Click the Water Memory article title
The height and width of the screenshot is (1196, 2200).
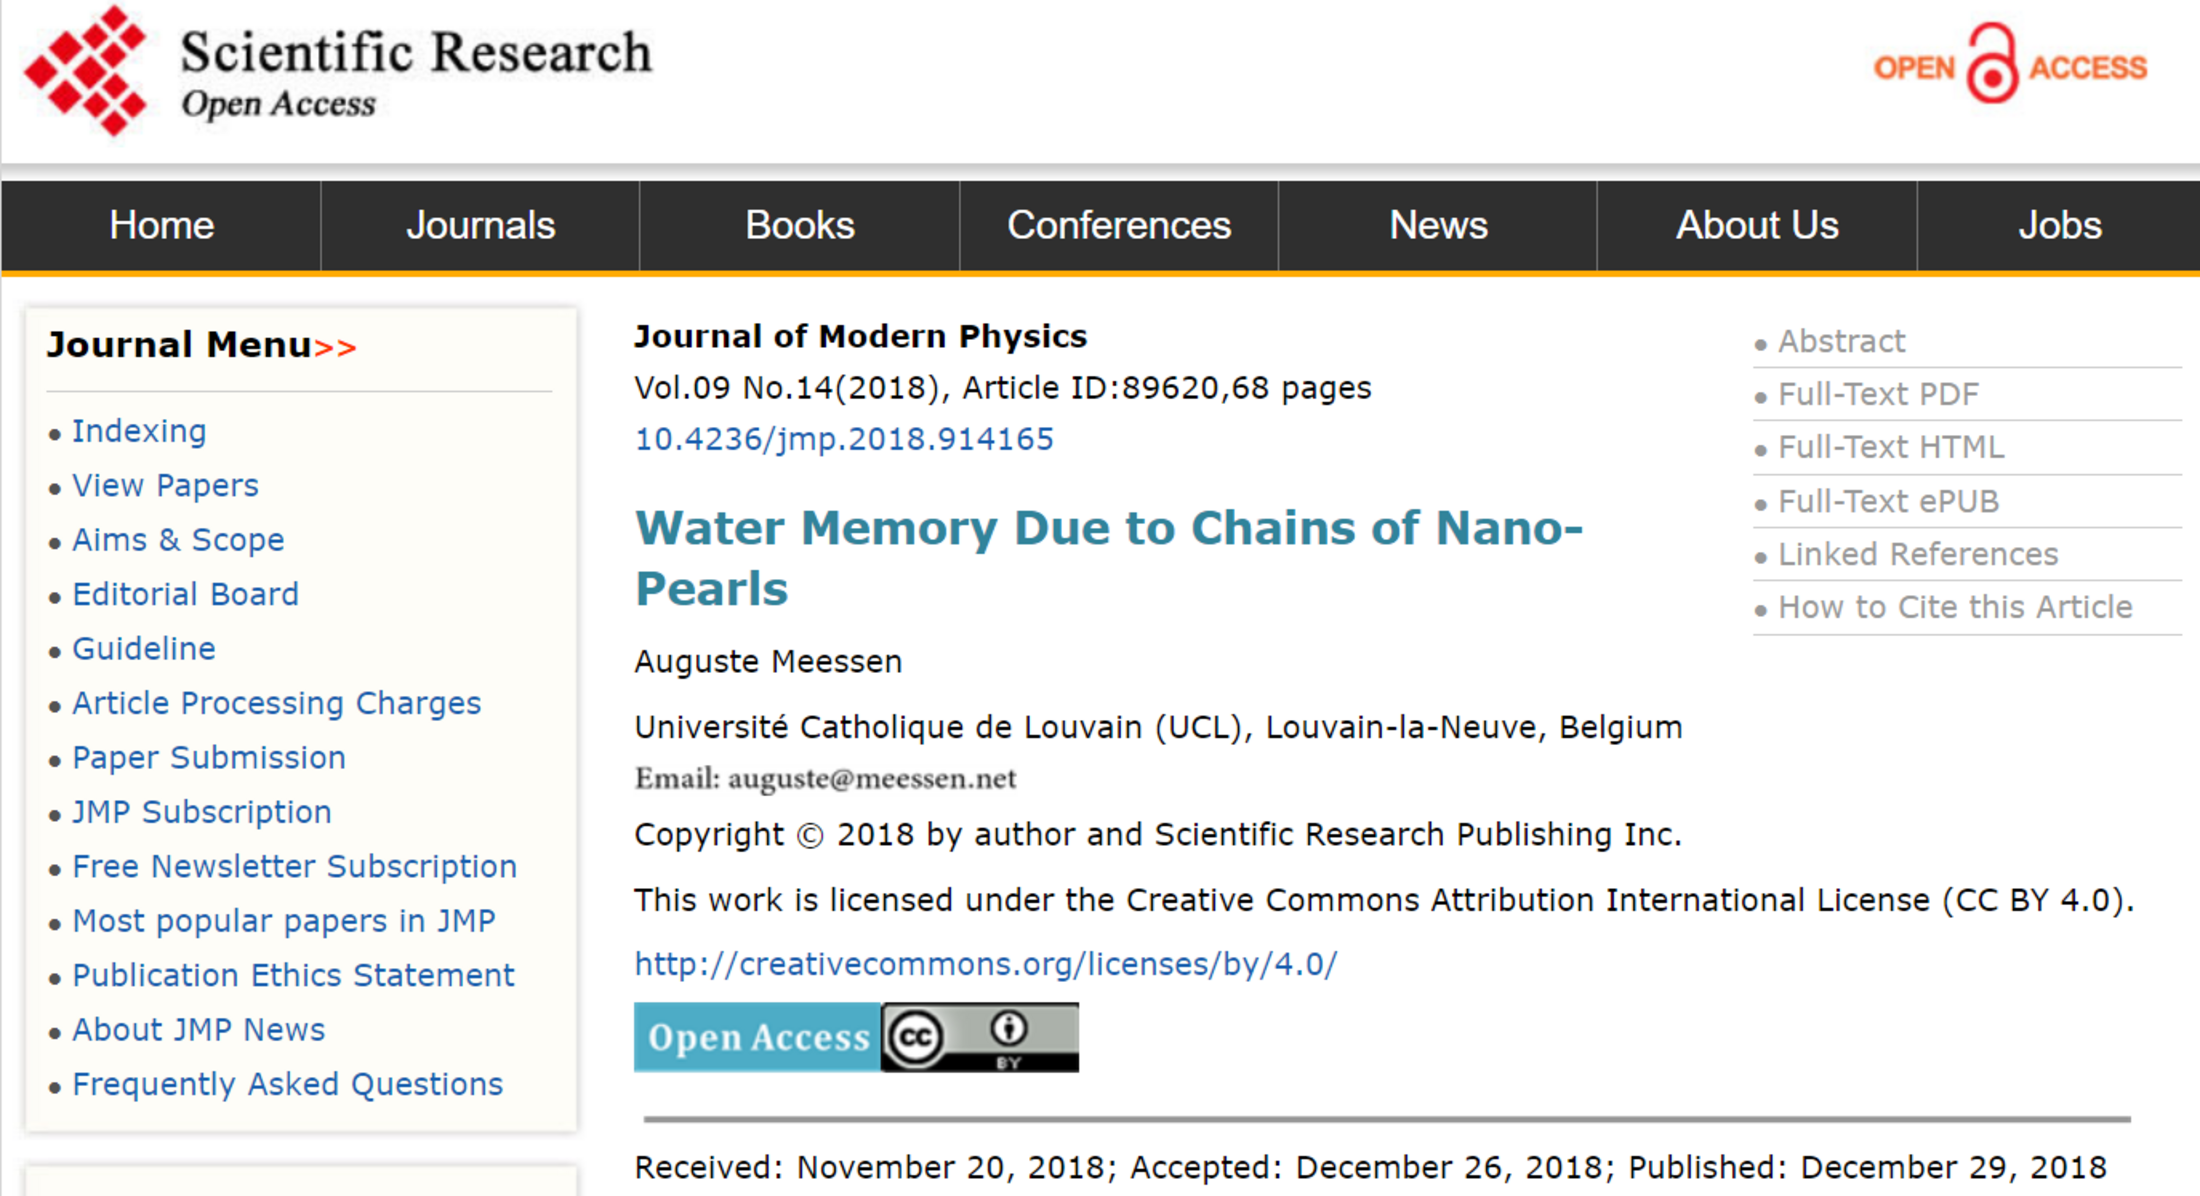tap(1109, 558)
